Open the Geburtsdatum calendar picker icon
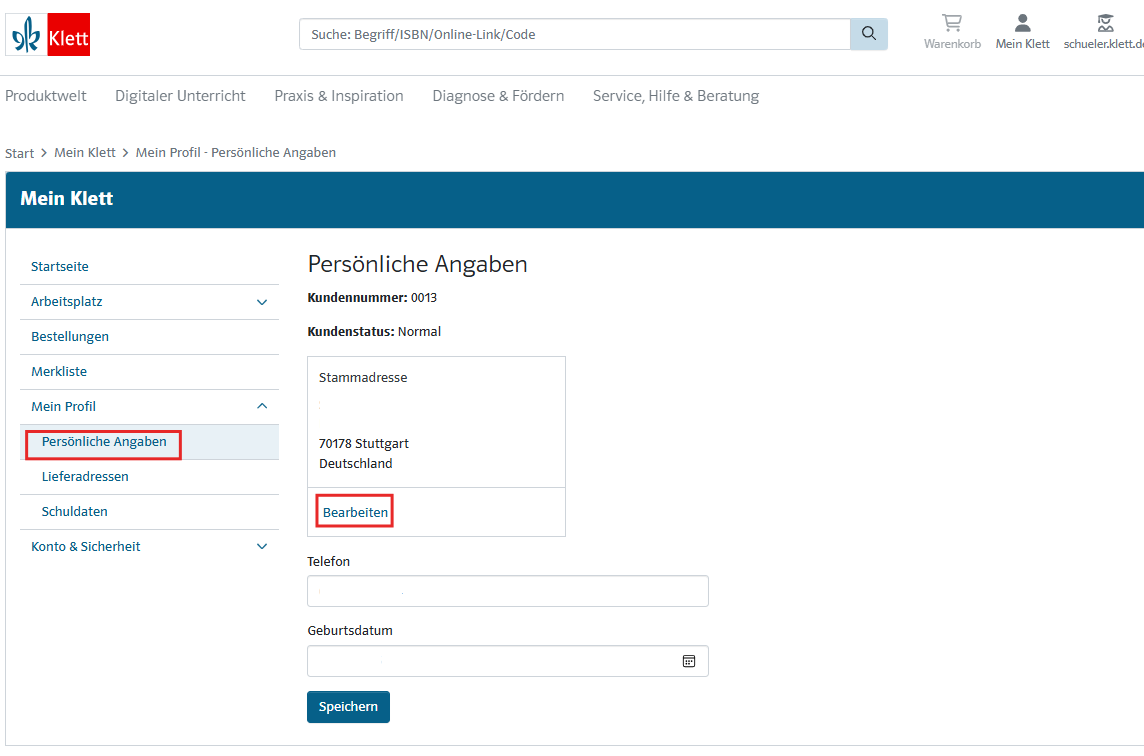Screen dimensions: 1144x756 [x=689, y=661]
